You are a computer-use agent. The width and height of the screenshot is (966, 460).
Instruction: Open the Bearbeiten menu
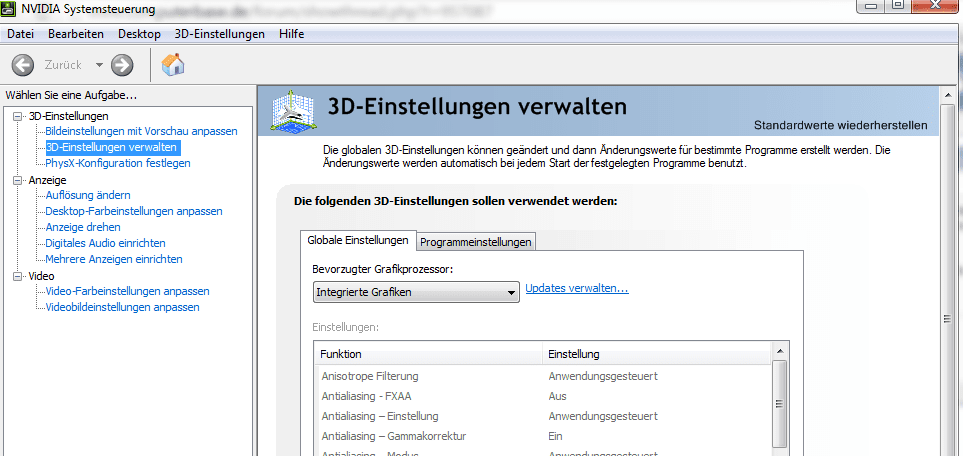tap(76, 34)
